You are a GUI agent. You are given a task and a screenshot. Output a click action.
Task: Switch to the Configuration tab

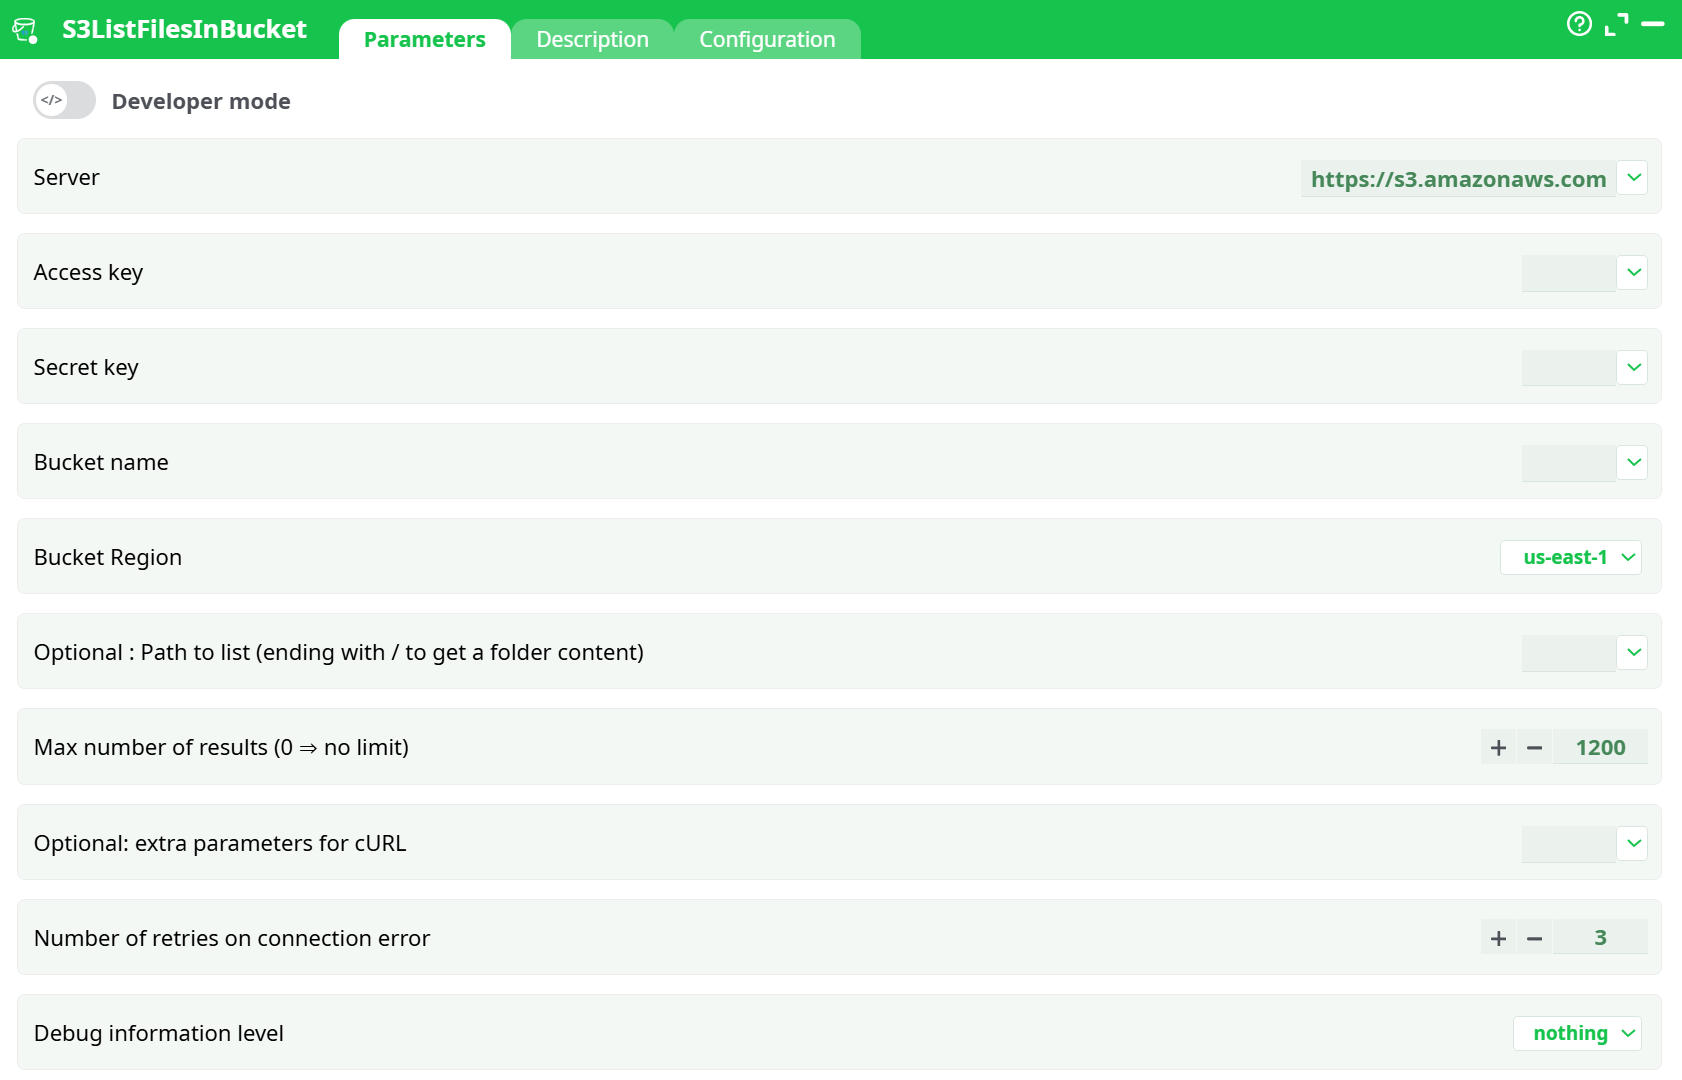click(x=767, y=39)
